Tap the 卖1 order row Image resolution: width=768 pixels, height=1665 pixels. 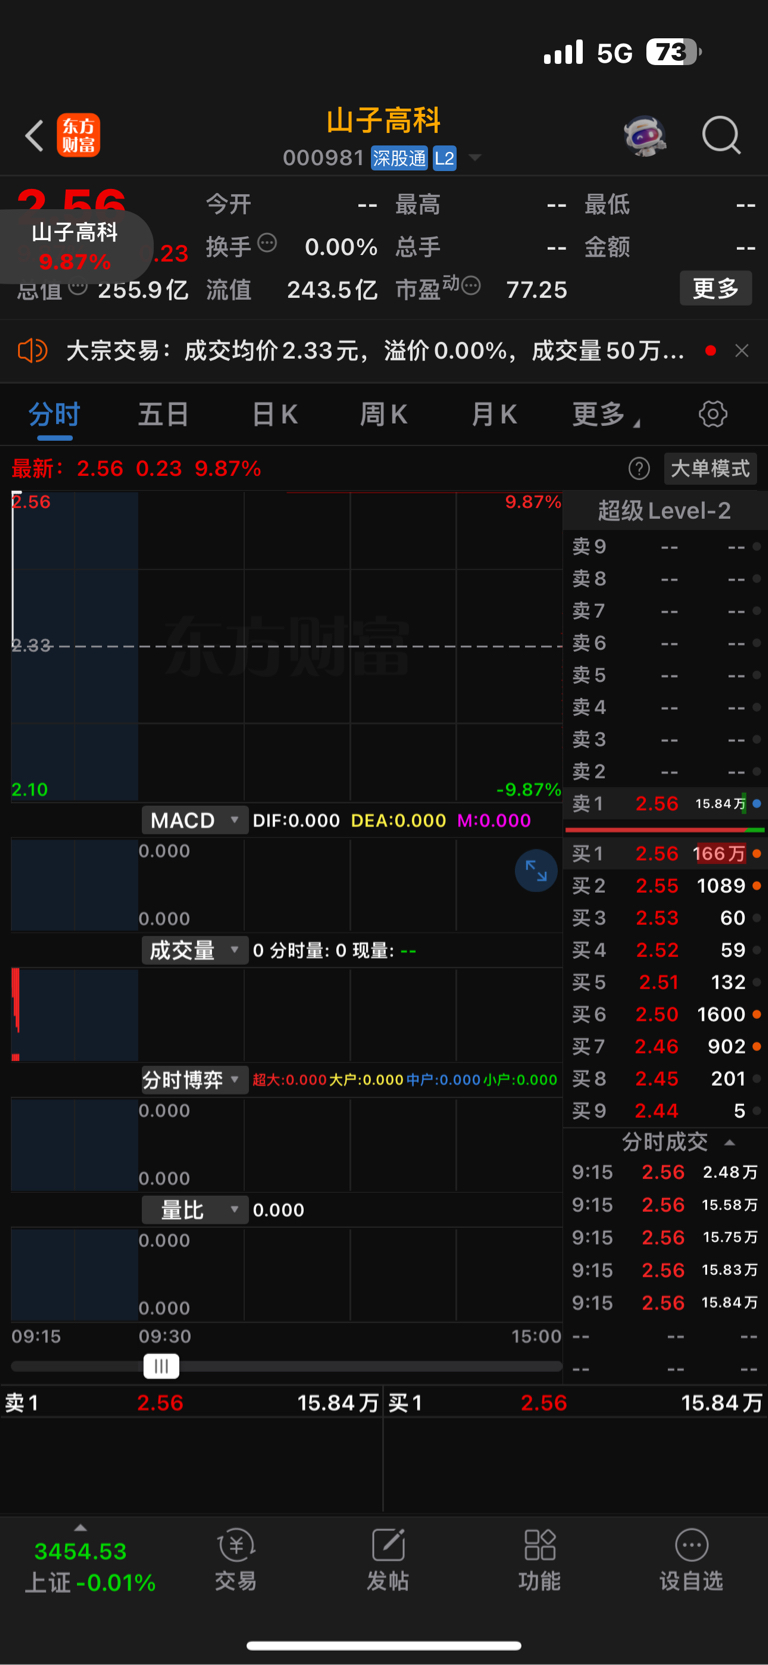point(665,803)
